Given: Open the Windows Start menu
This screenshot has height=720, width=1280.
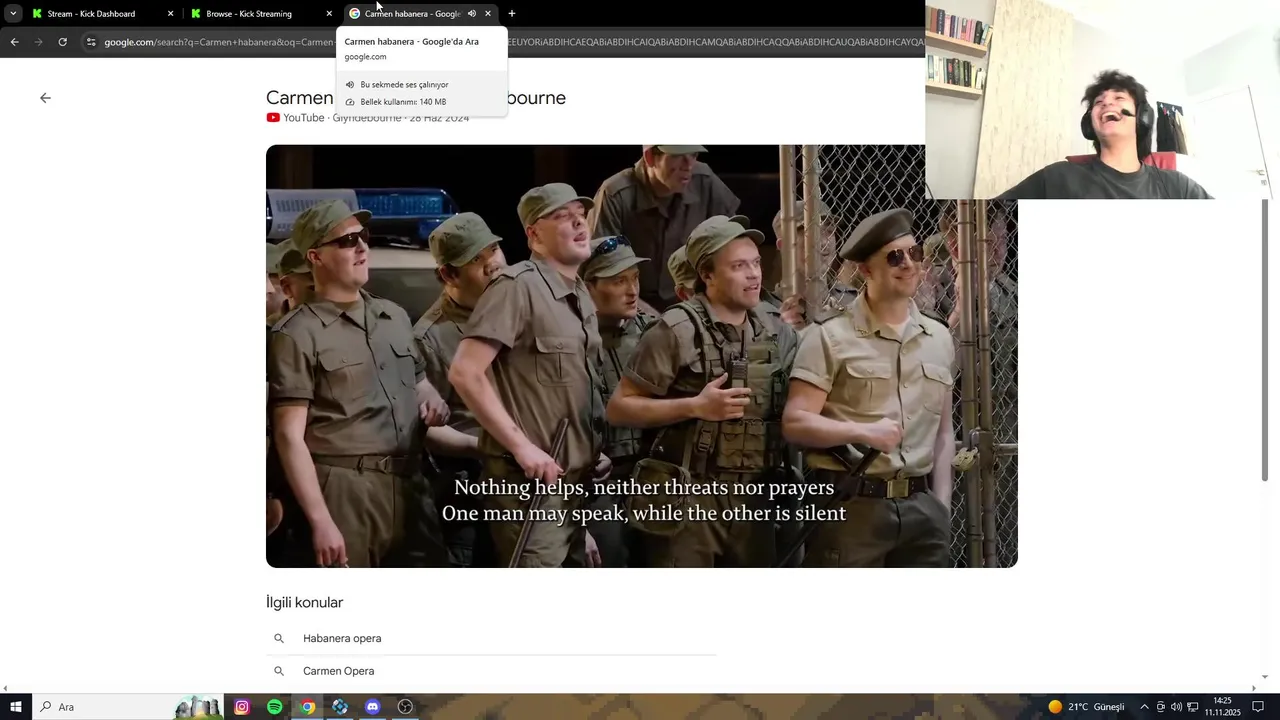Looking at the screenshot, I should (15, 707).
